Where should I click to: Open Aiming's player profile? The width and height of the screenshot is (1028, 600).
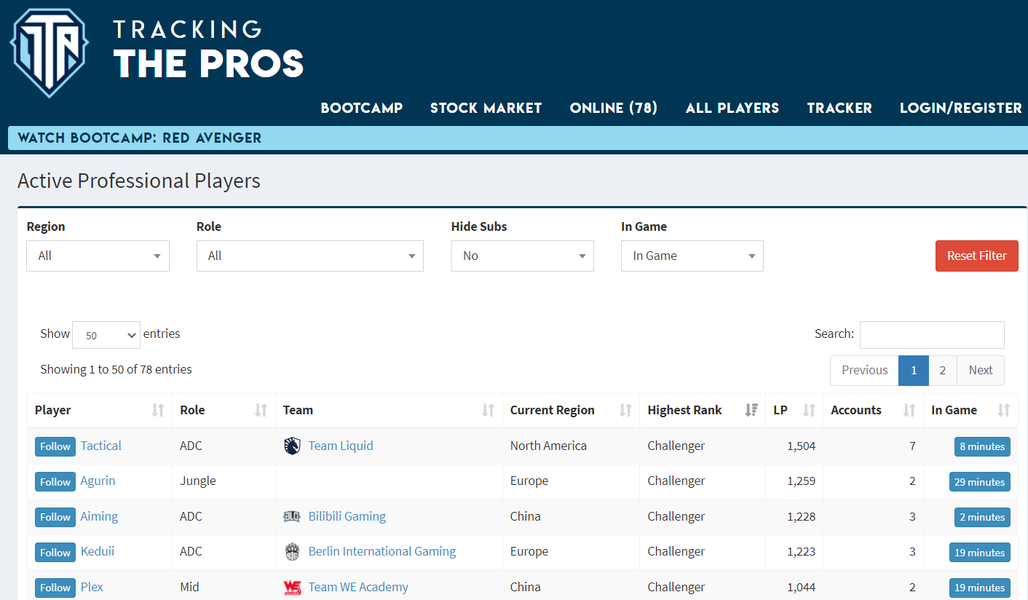99,517
